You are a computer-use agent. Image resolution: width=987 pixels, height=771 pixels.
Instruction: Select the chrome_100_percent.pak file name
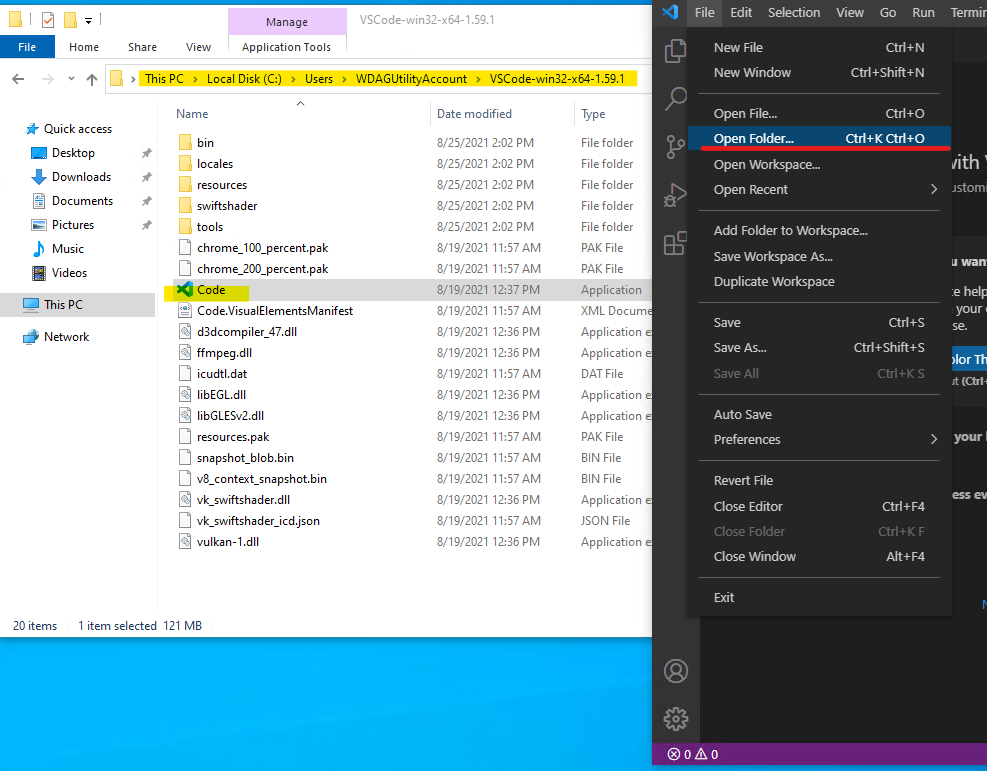[x=262, y=248]
